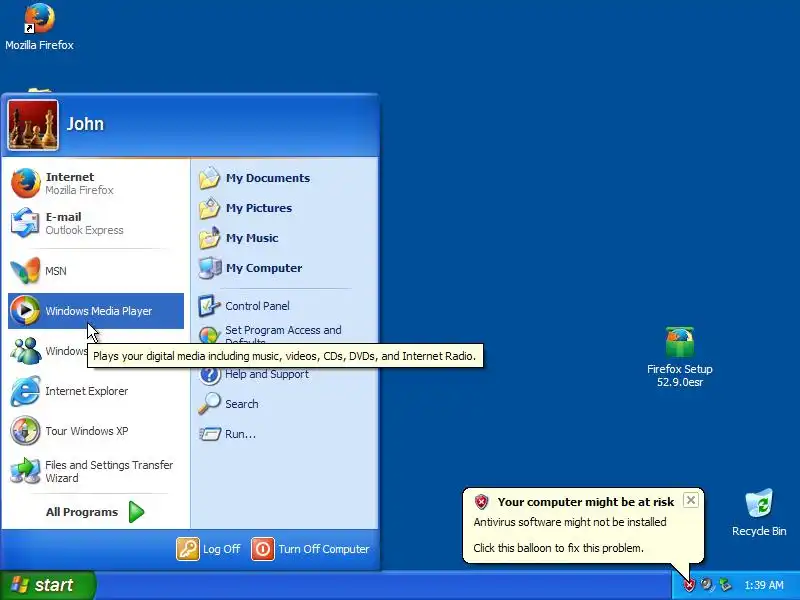This screenshot has height=600, width=800.
Task: Click the MSN butterfly icon
Action: 25,270
